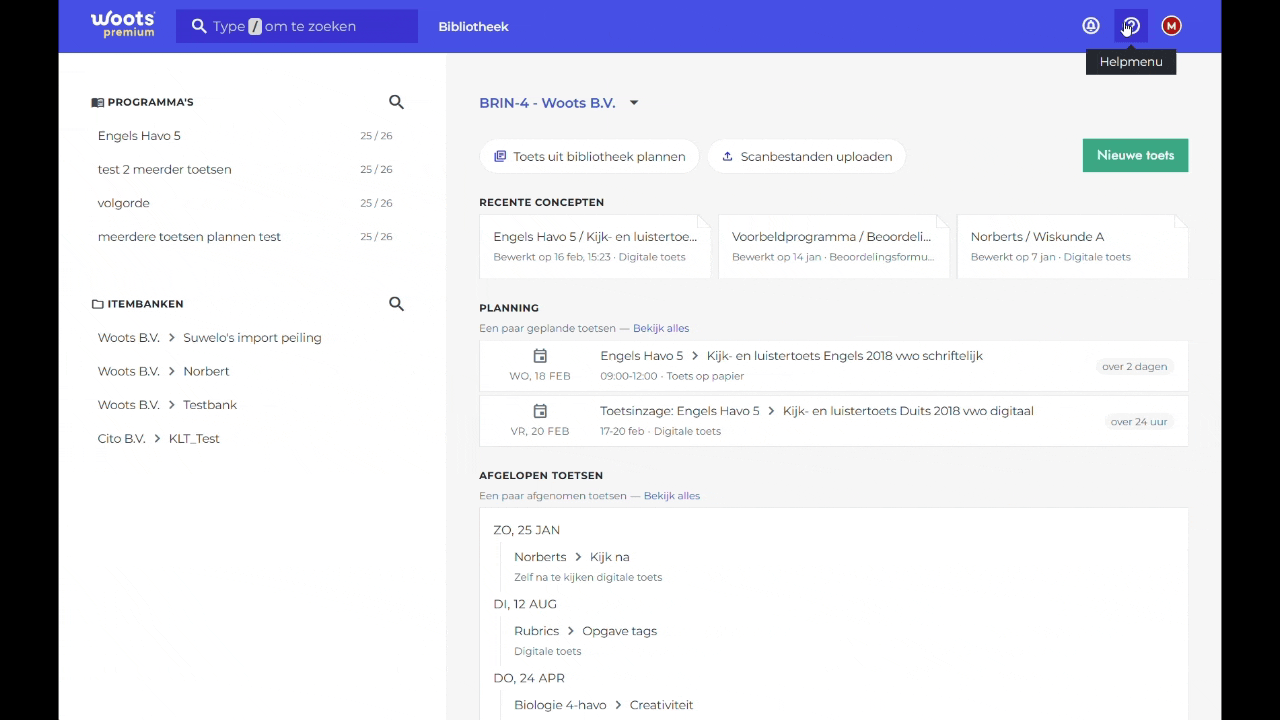
Task: Click Bekijk alles link under Afgelopen toetsen
Action: coord(672,496)
